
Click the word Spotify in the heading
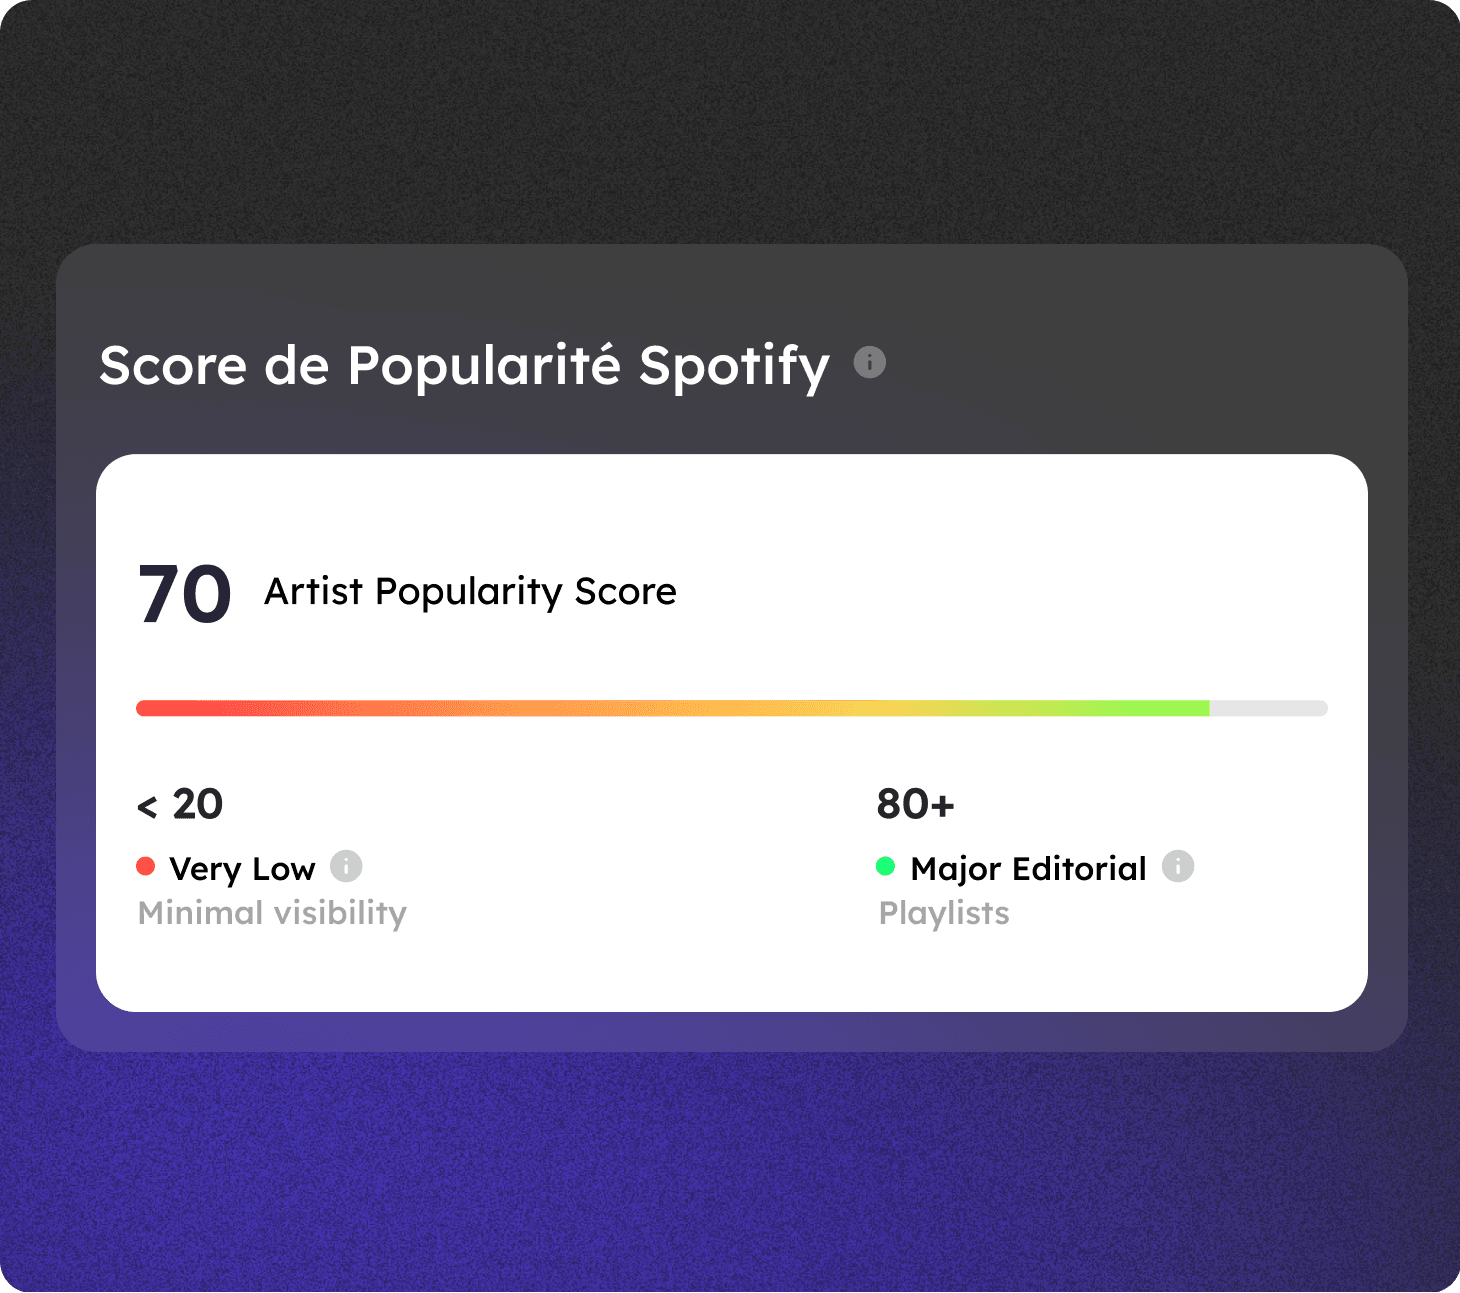pos(734,367)
